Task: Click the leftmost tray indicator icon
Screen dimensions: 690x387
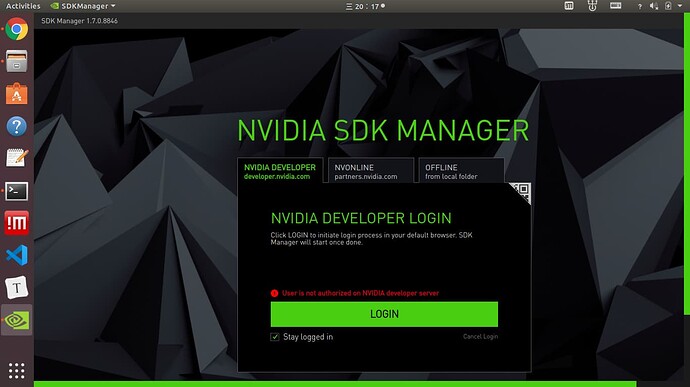Action: [569, 6]
